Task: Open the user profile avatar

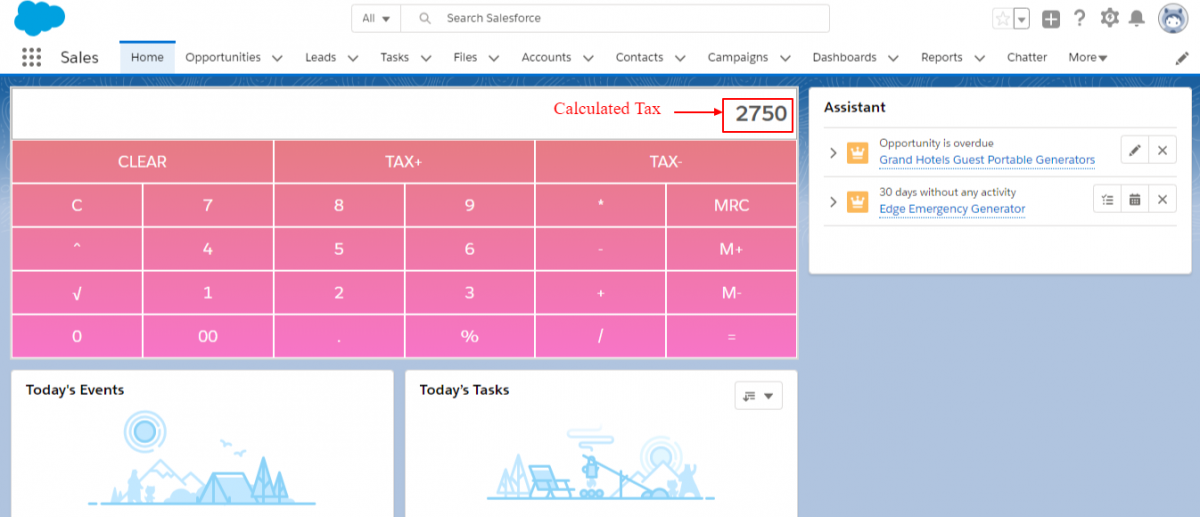Action: 1173,18
